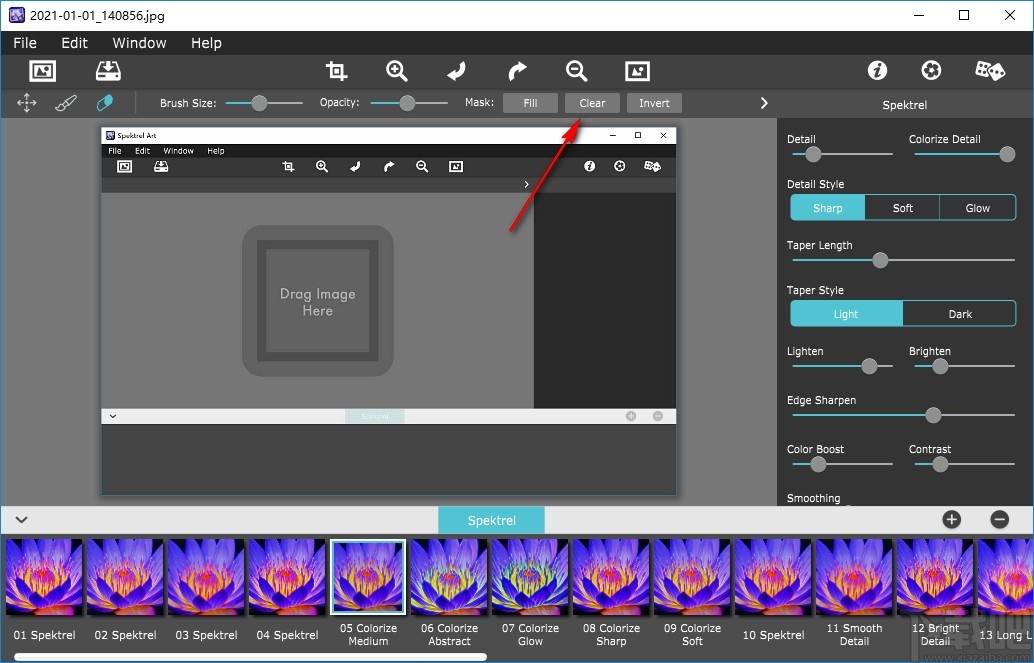
Task: Select the eraser mask tool
Action: tap(104, 103)
